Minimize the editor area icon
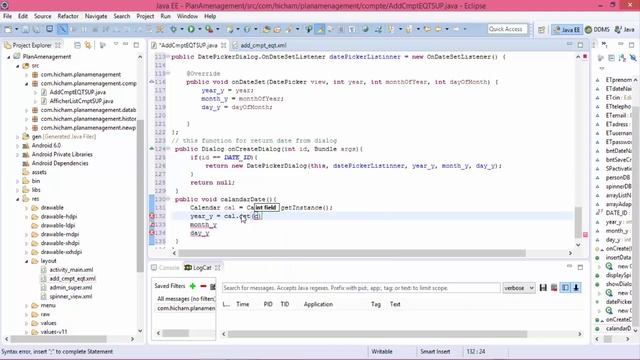 (569, 44)
